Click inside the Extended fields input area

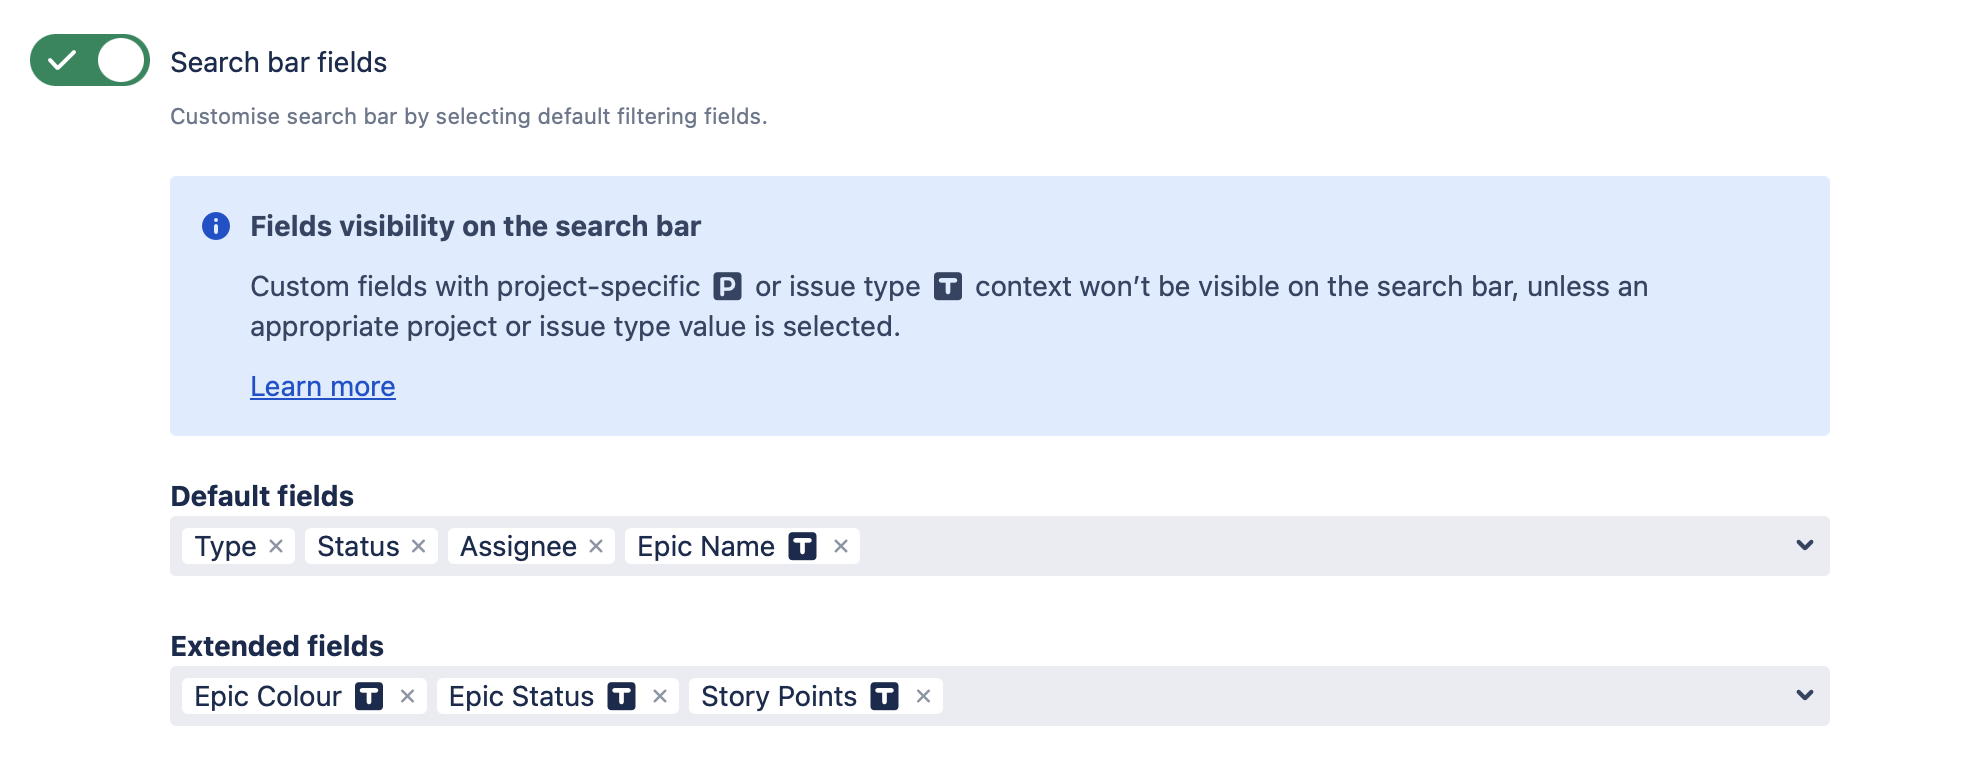[x=1350, y=696]
